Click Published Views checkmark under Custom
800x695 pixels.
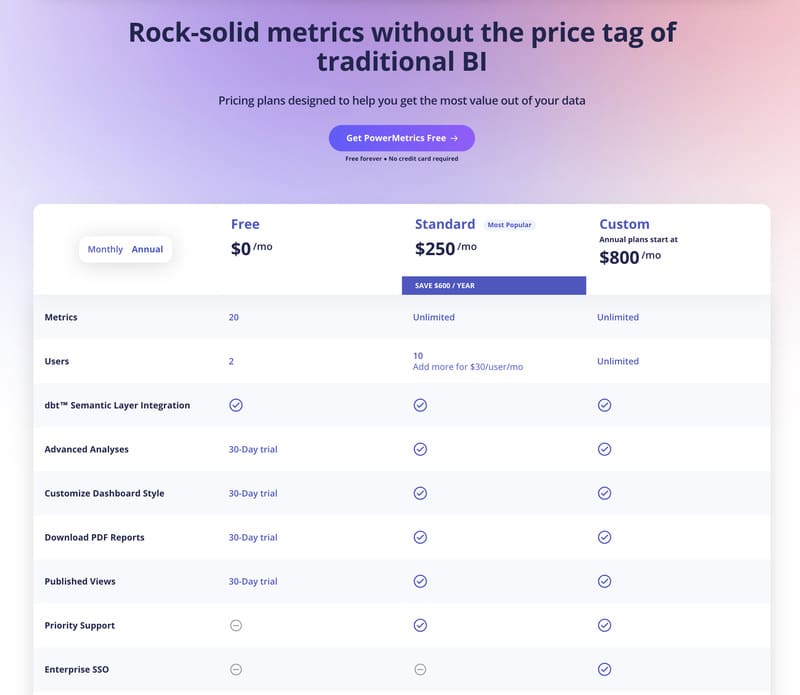point(604,581)
